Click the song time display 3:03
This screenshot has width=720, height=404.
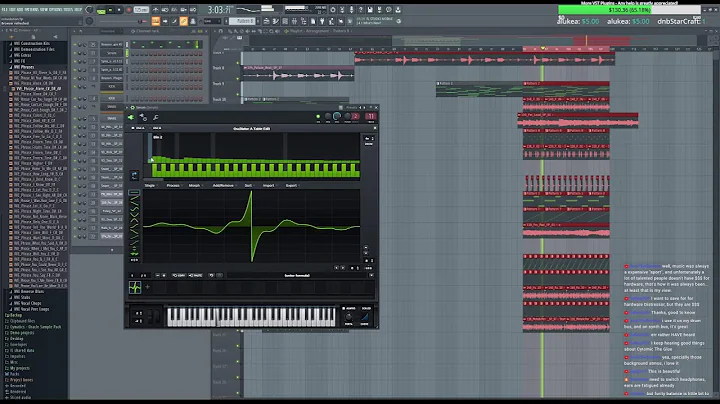[219, 10]
